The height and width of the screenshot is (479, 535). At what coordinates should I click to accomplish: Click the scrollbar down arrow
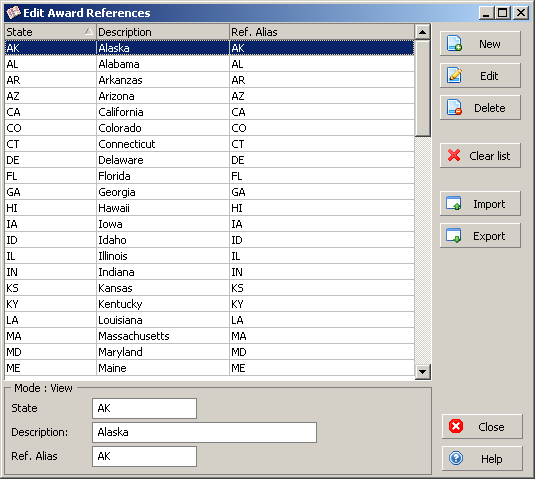(x=422, y=372)
